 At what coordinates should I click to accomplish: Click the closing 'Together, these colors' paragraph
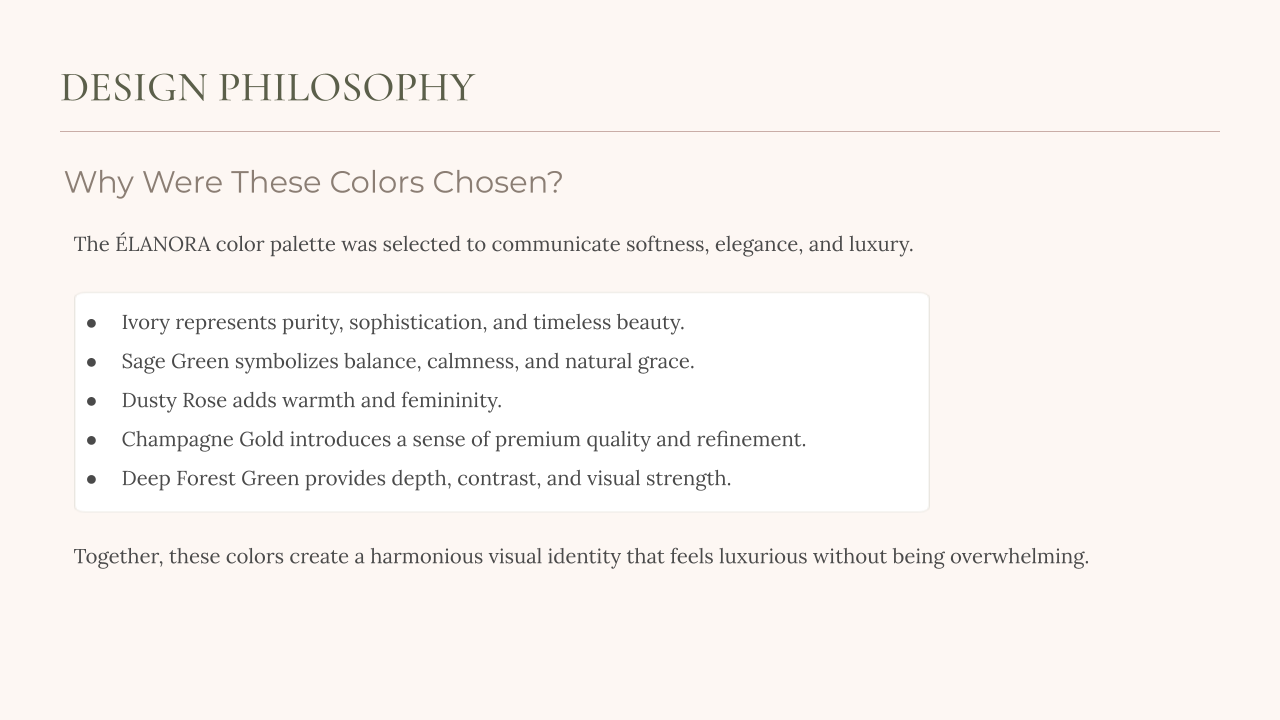[x=581, y=556]
